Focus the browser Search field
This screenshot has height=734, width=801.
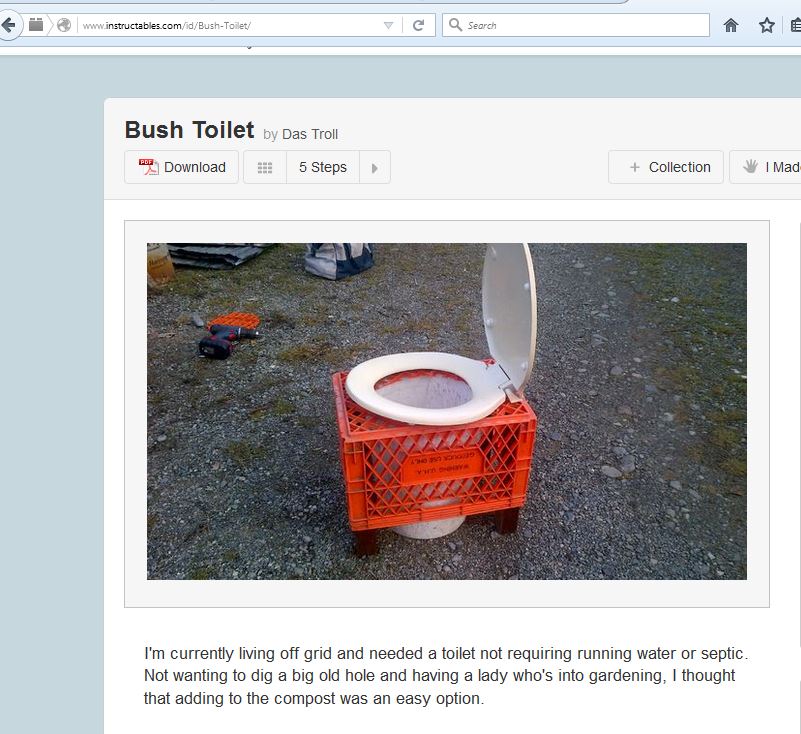[x=576, y=25]
